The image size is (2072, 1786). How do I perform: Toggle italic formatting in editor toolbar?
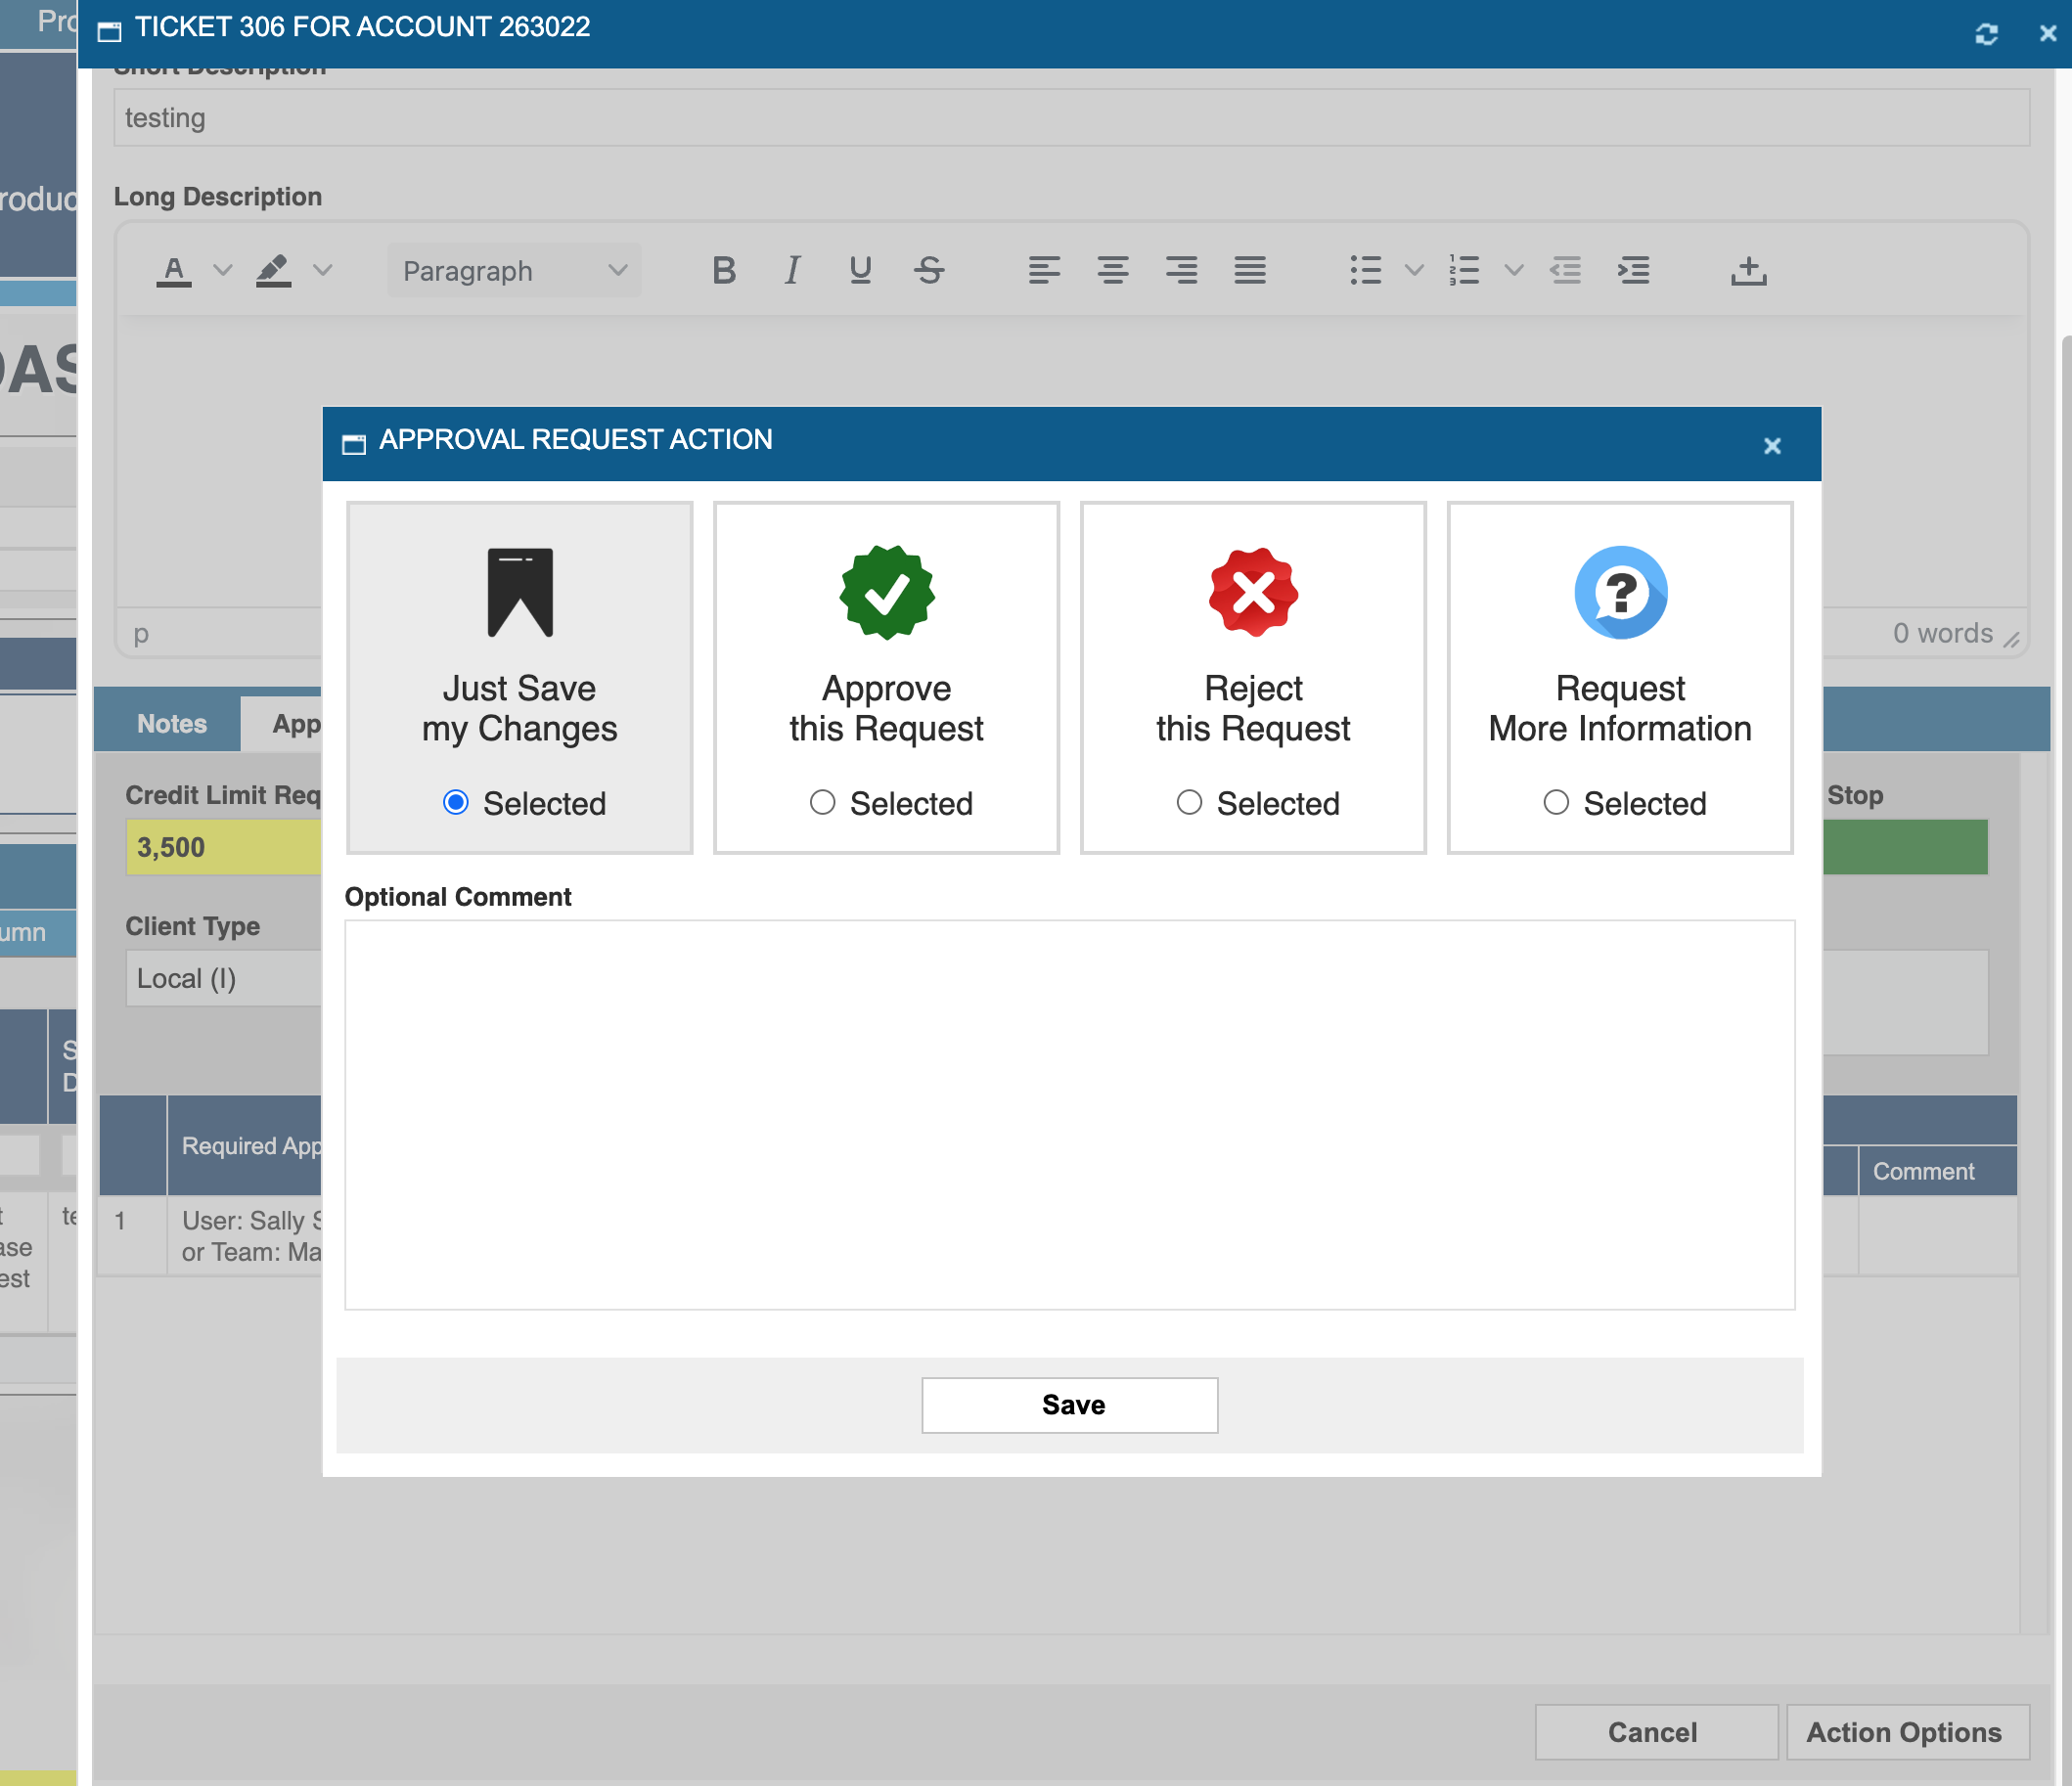click(792, 270)
